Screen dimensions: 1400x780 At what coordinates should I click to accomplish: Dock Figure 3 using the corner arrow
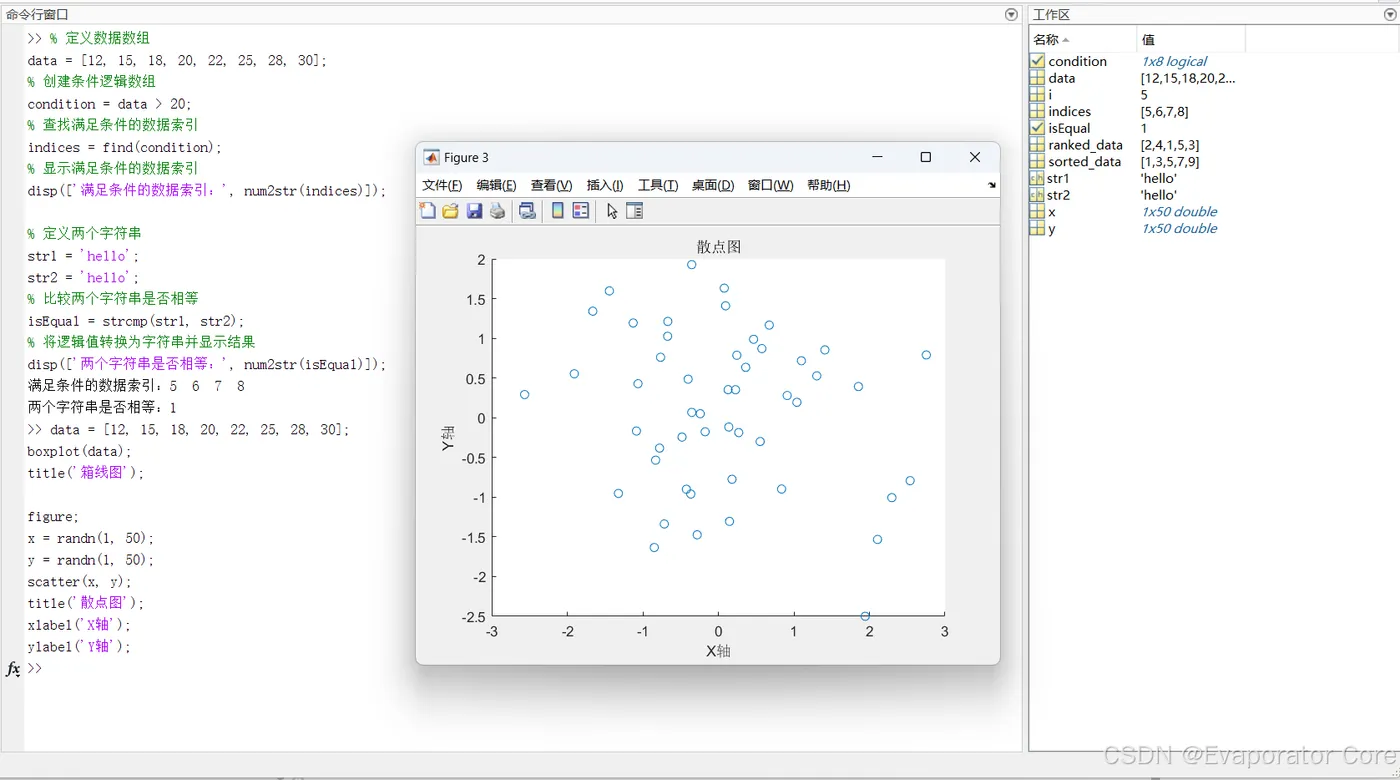(992, 185)
